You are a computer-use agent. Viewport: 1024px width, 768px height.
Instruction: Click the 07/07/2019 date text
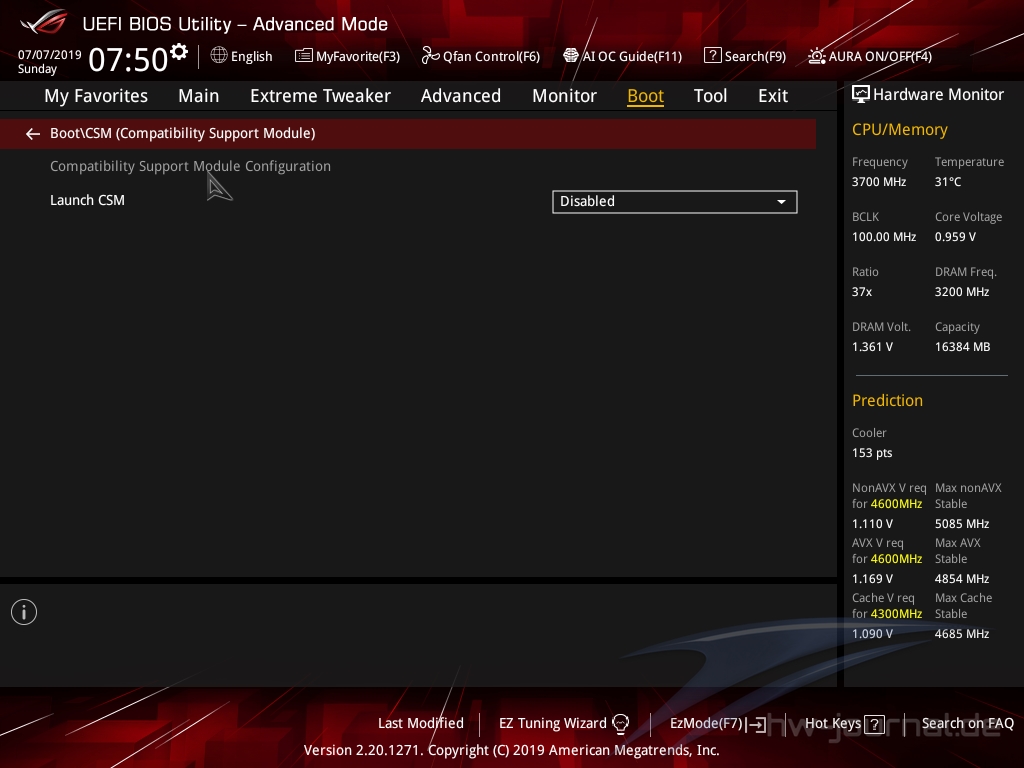click(50, 54)
